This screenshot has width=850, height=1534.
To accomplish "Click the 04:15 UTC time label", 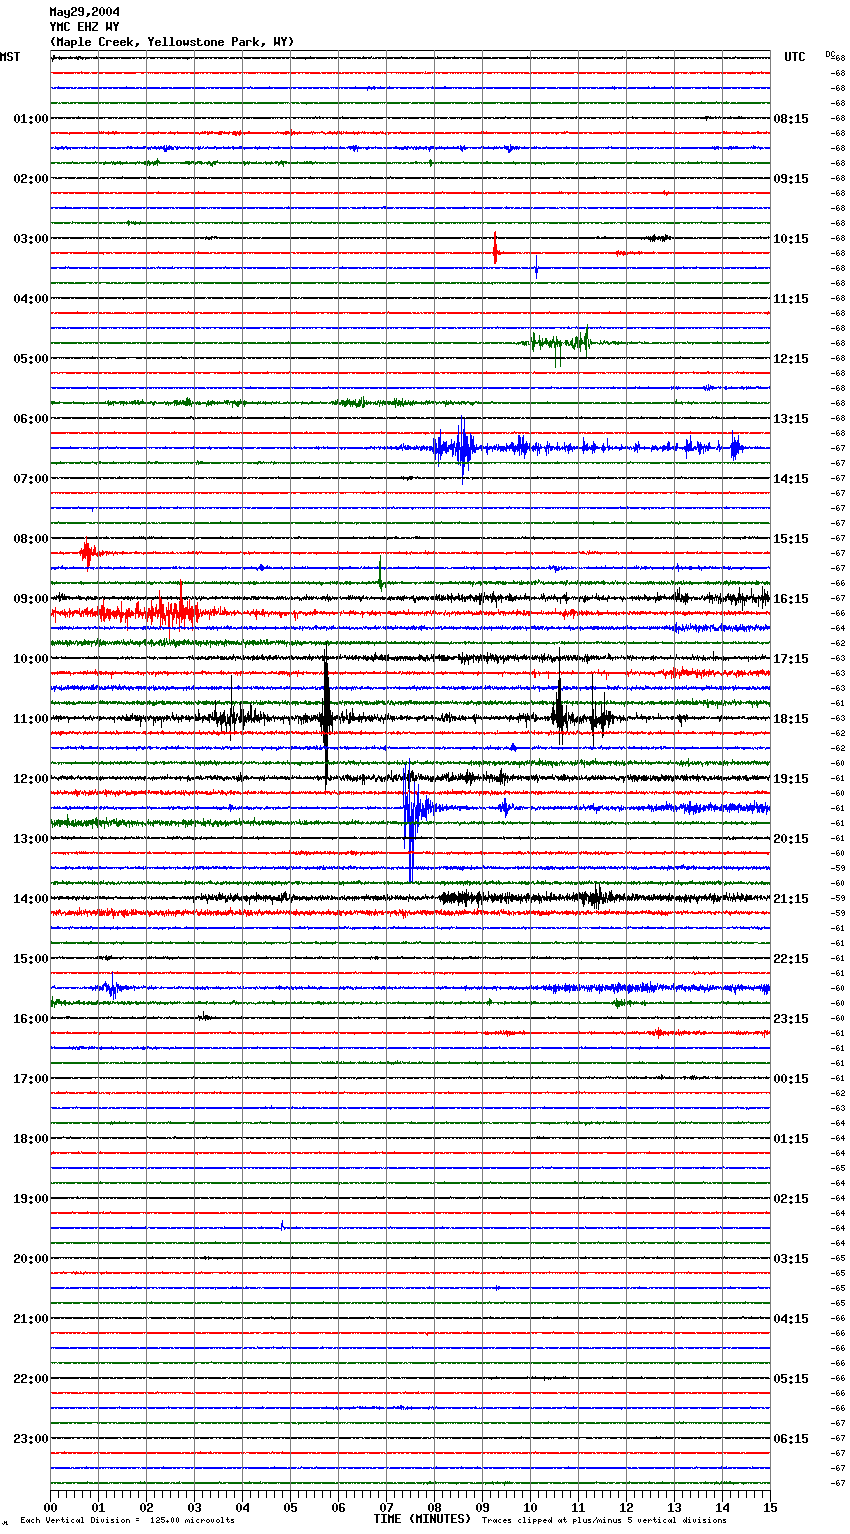I will [x=791, y=1319].
